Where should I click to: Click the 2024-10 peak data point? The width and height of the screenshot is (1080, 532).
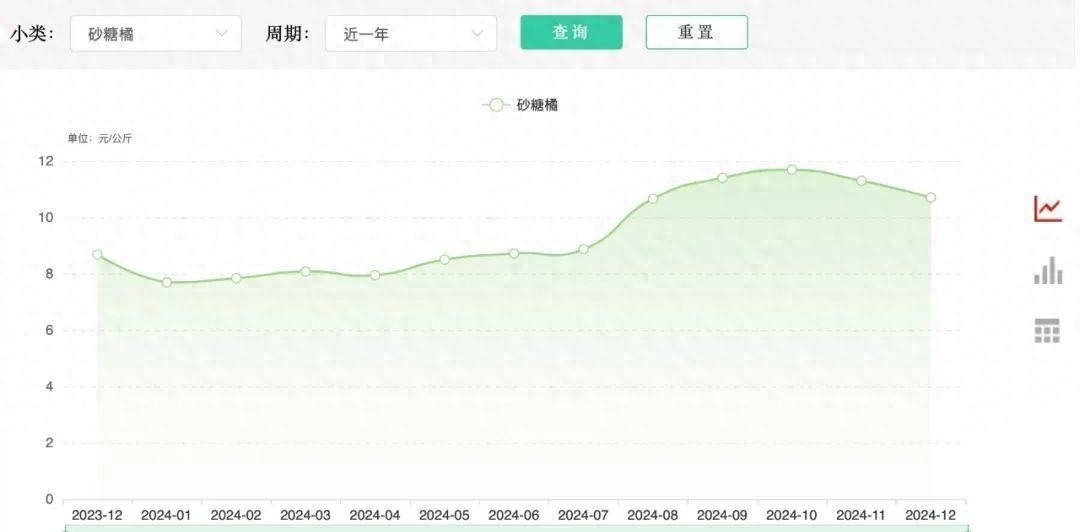point(792,170)
